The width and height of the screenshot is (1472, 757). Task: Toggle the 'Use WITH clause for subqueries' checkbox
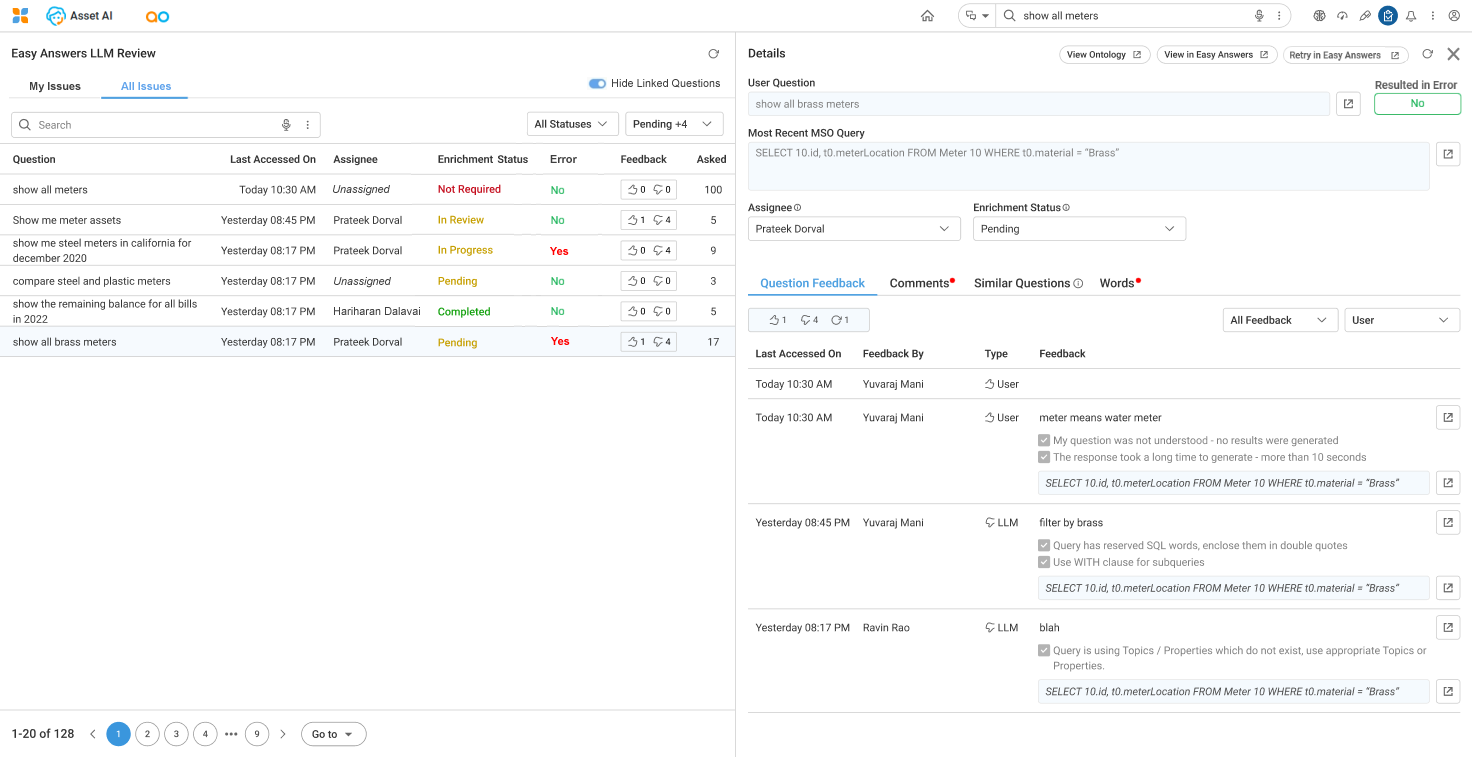(x=1045, y=563)
